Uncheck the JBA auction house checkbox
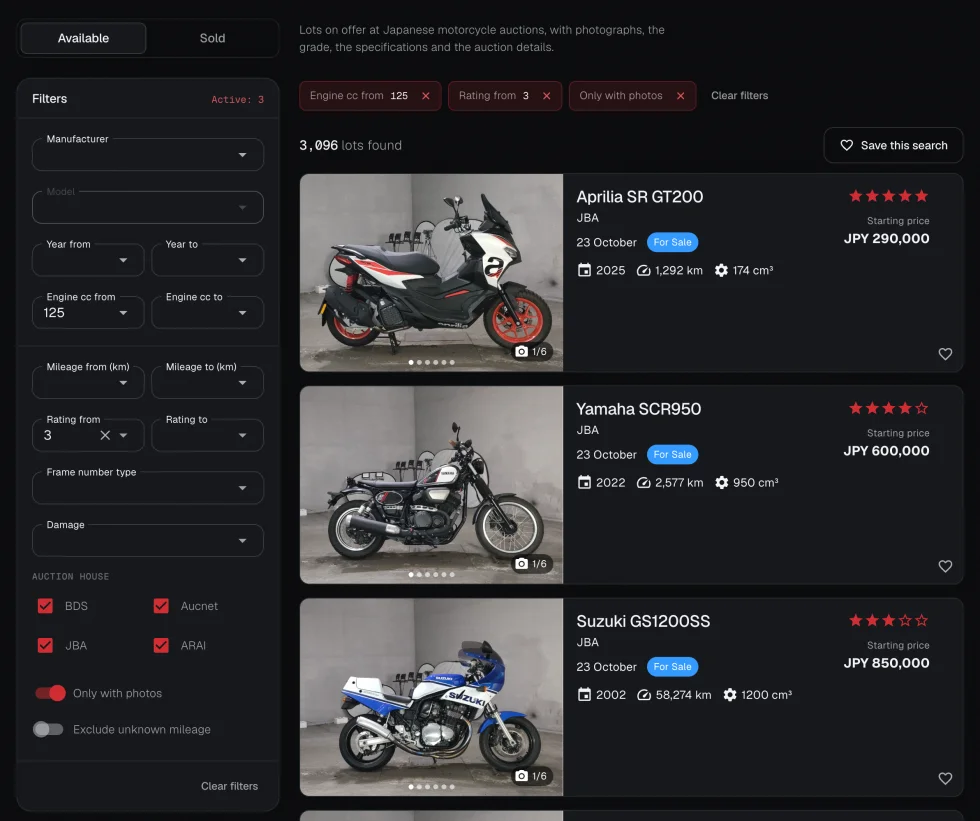Viewport: 980px width, 821px height. (45, 645)
